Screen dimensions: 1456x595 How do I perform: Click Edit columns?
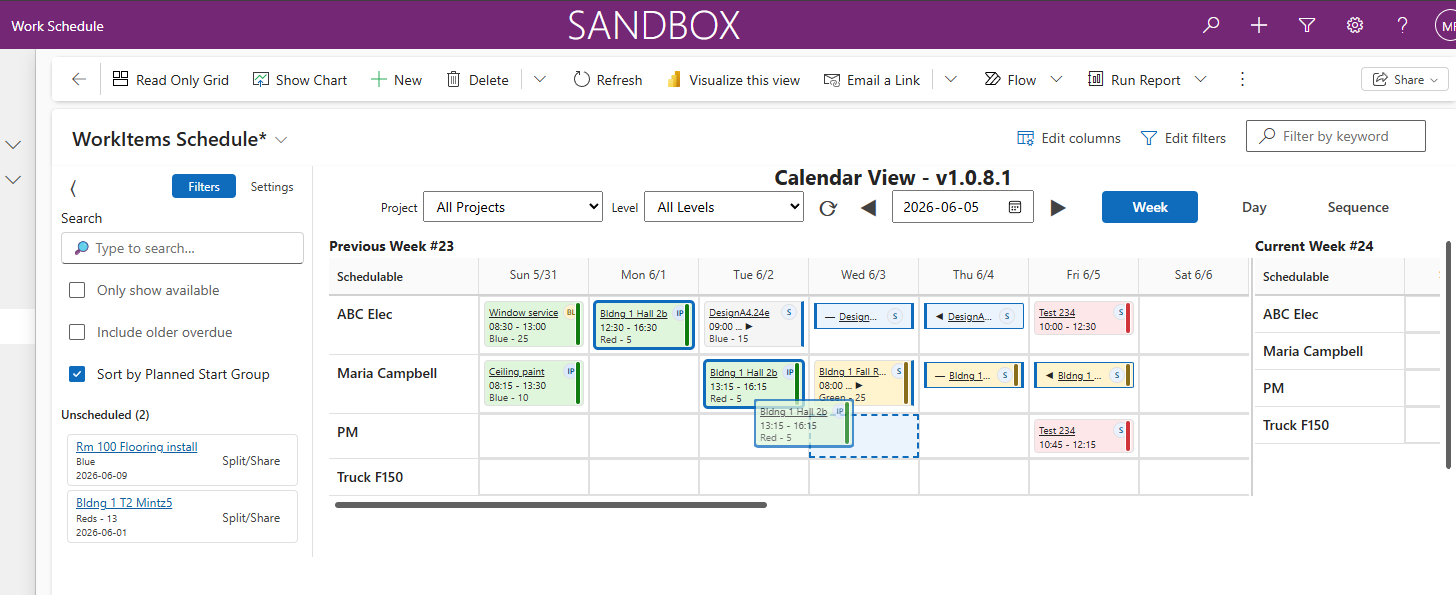[1069, 138]
